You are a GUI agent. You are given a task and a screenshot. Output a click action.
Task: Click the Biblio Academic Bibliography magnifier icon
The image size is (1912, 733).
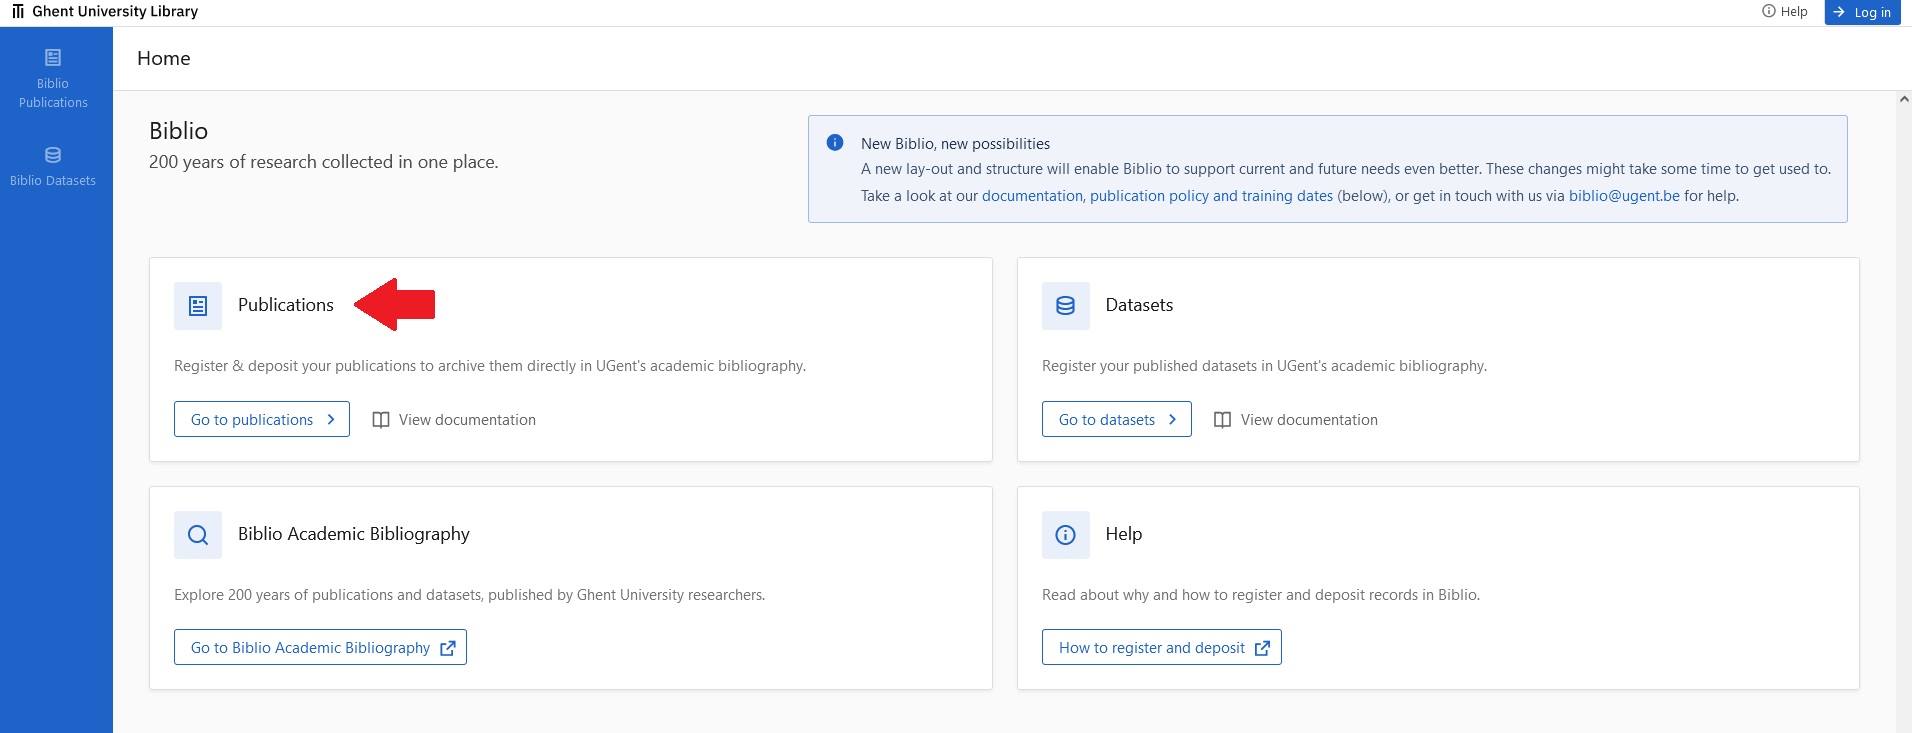pos(198,535)
